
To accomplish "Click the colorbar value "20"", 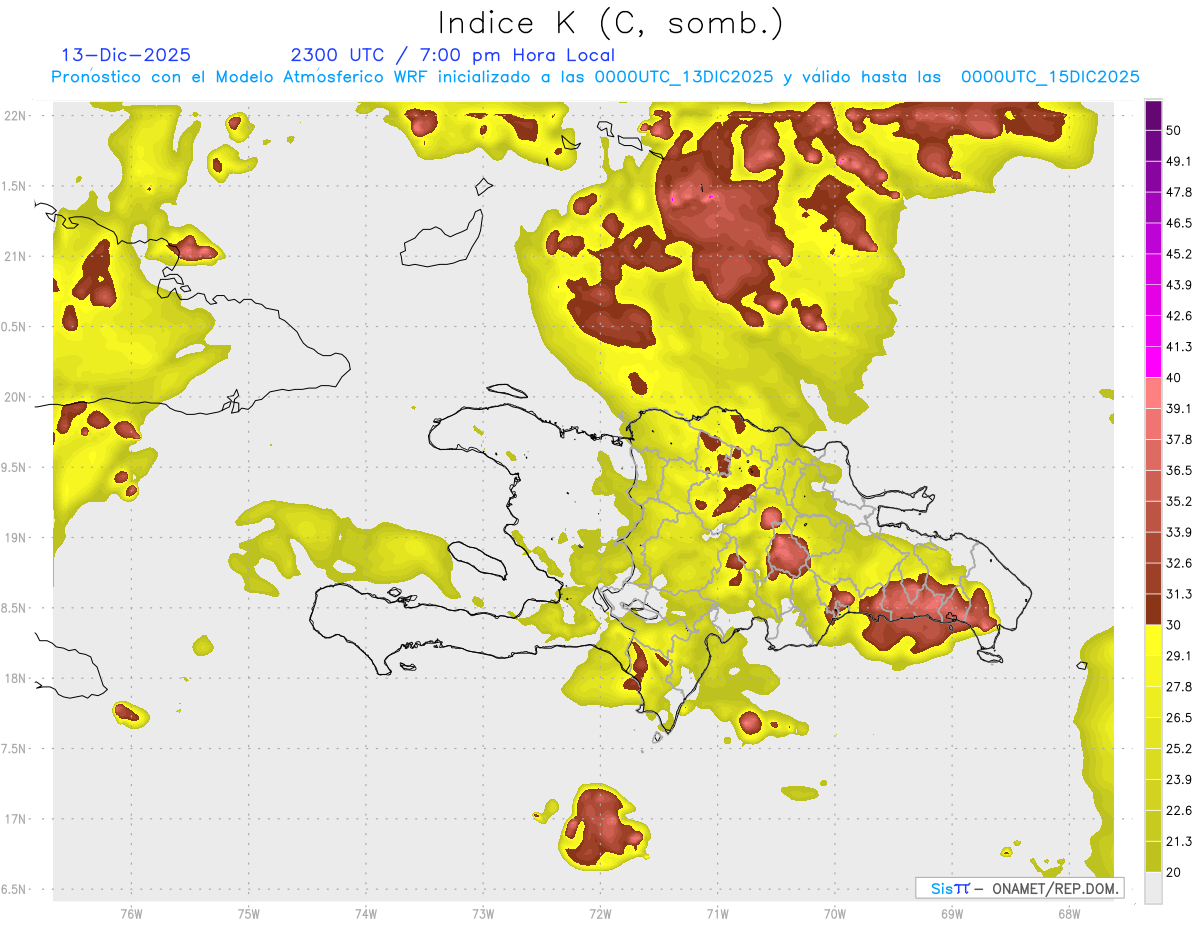I will coord(1175,871).
